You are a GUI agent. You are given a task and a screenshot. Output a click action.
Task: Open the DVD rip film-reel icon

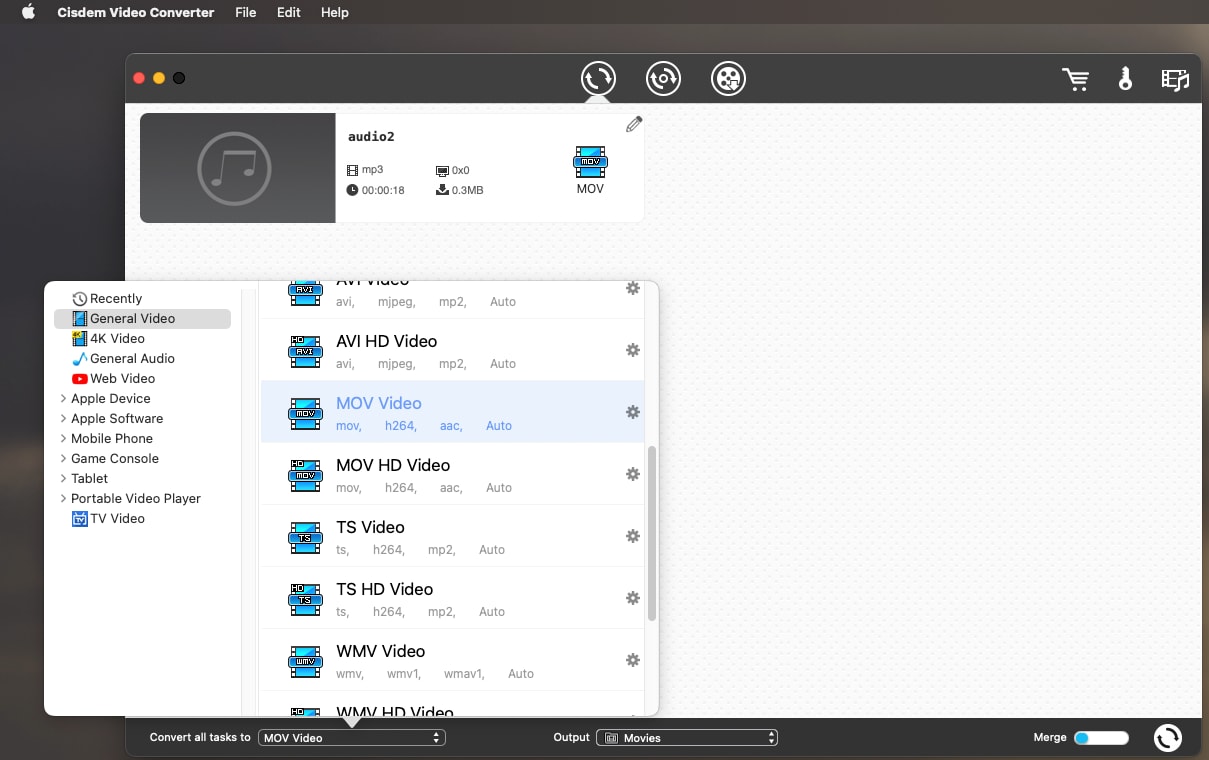coord(728,78)
